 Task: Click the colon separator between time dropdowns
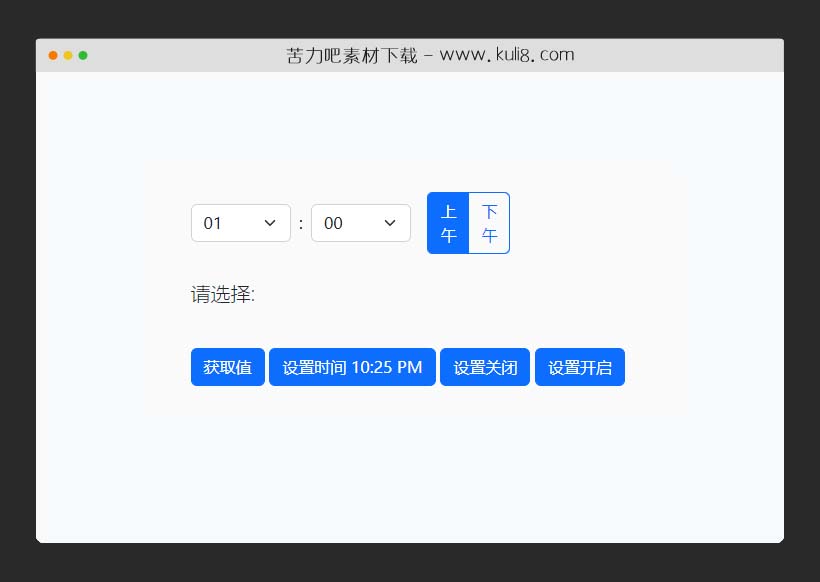tap(301, 223)
